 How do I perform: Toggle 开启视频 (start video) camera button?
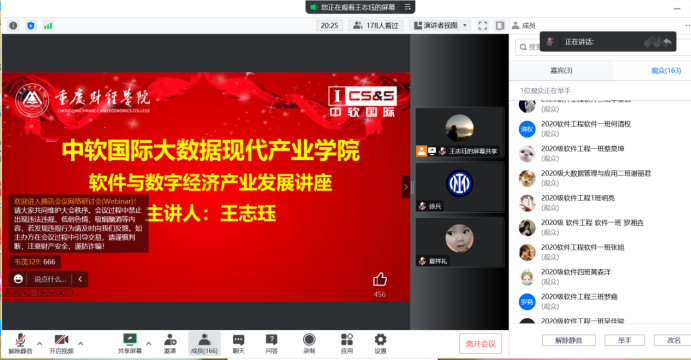pos(61,344)
